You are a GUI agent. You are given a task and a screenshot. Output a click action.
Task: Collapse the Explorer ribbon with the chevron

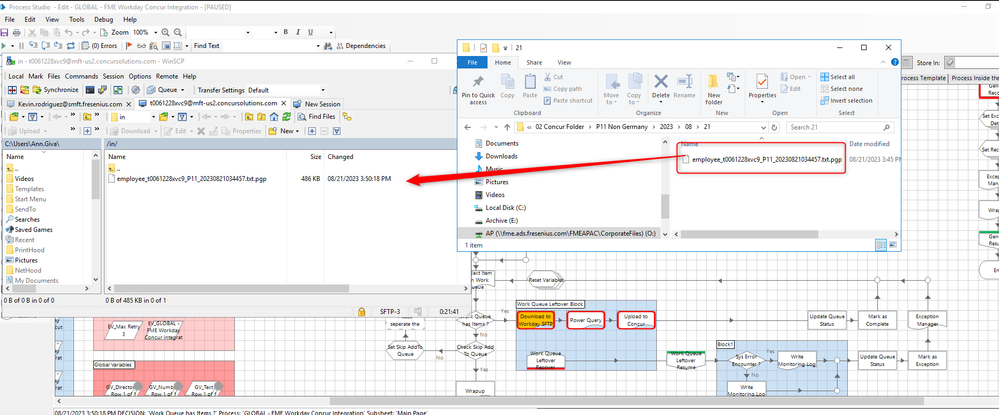(x=884, y=62)
